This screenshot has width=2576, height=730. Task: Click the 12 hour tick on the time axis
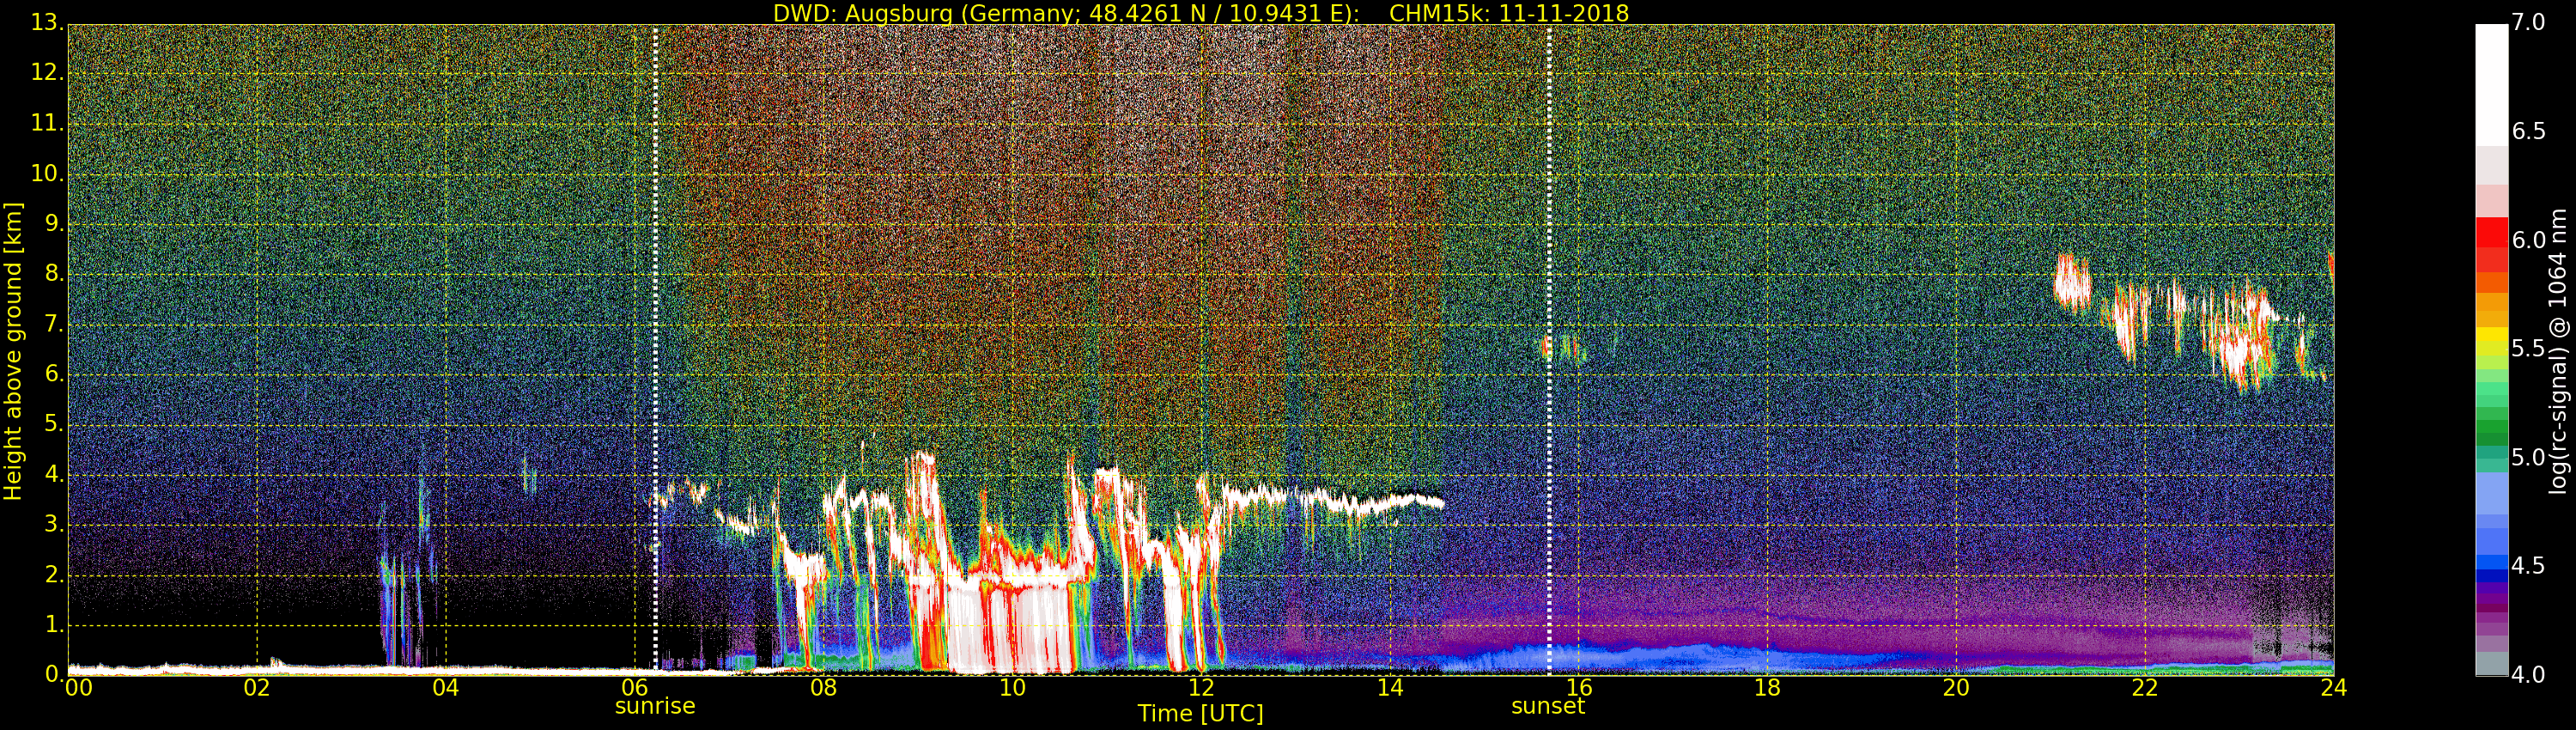(x=1200, y=687)
